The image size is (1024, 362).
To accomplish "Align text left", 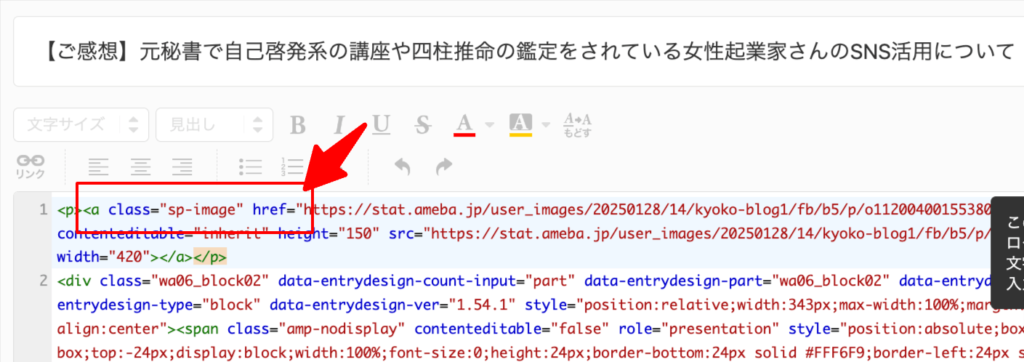I will [99, 167].
